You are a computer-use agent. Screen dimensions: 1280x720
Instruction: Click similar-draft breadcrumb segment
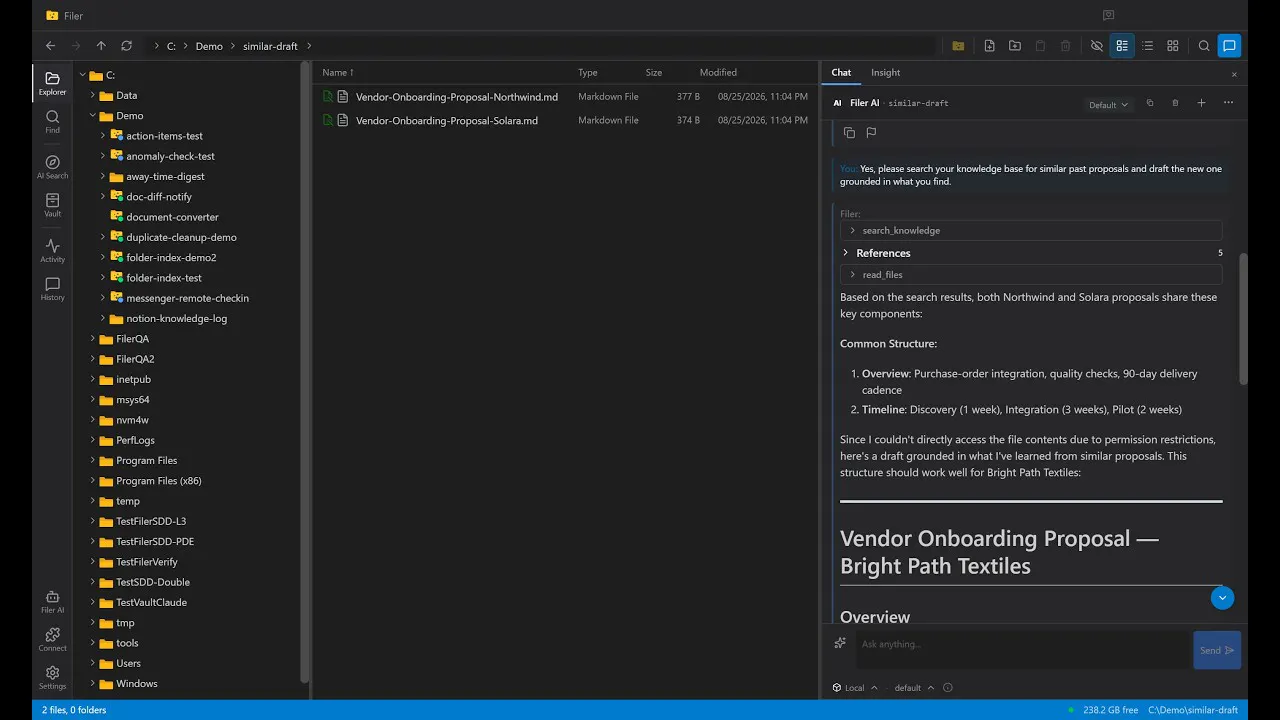click(270, 46)
